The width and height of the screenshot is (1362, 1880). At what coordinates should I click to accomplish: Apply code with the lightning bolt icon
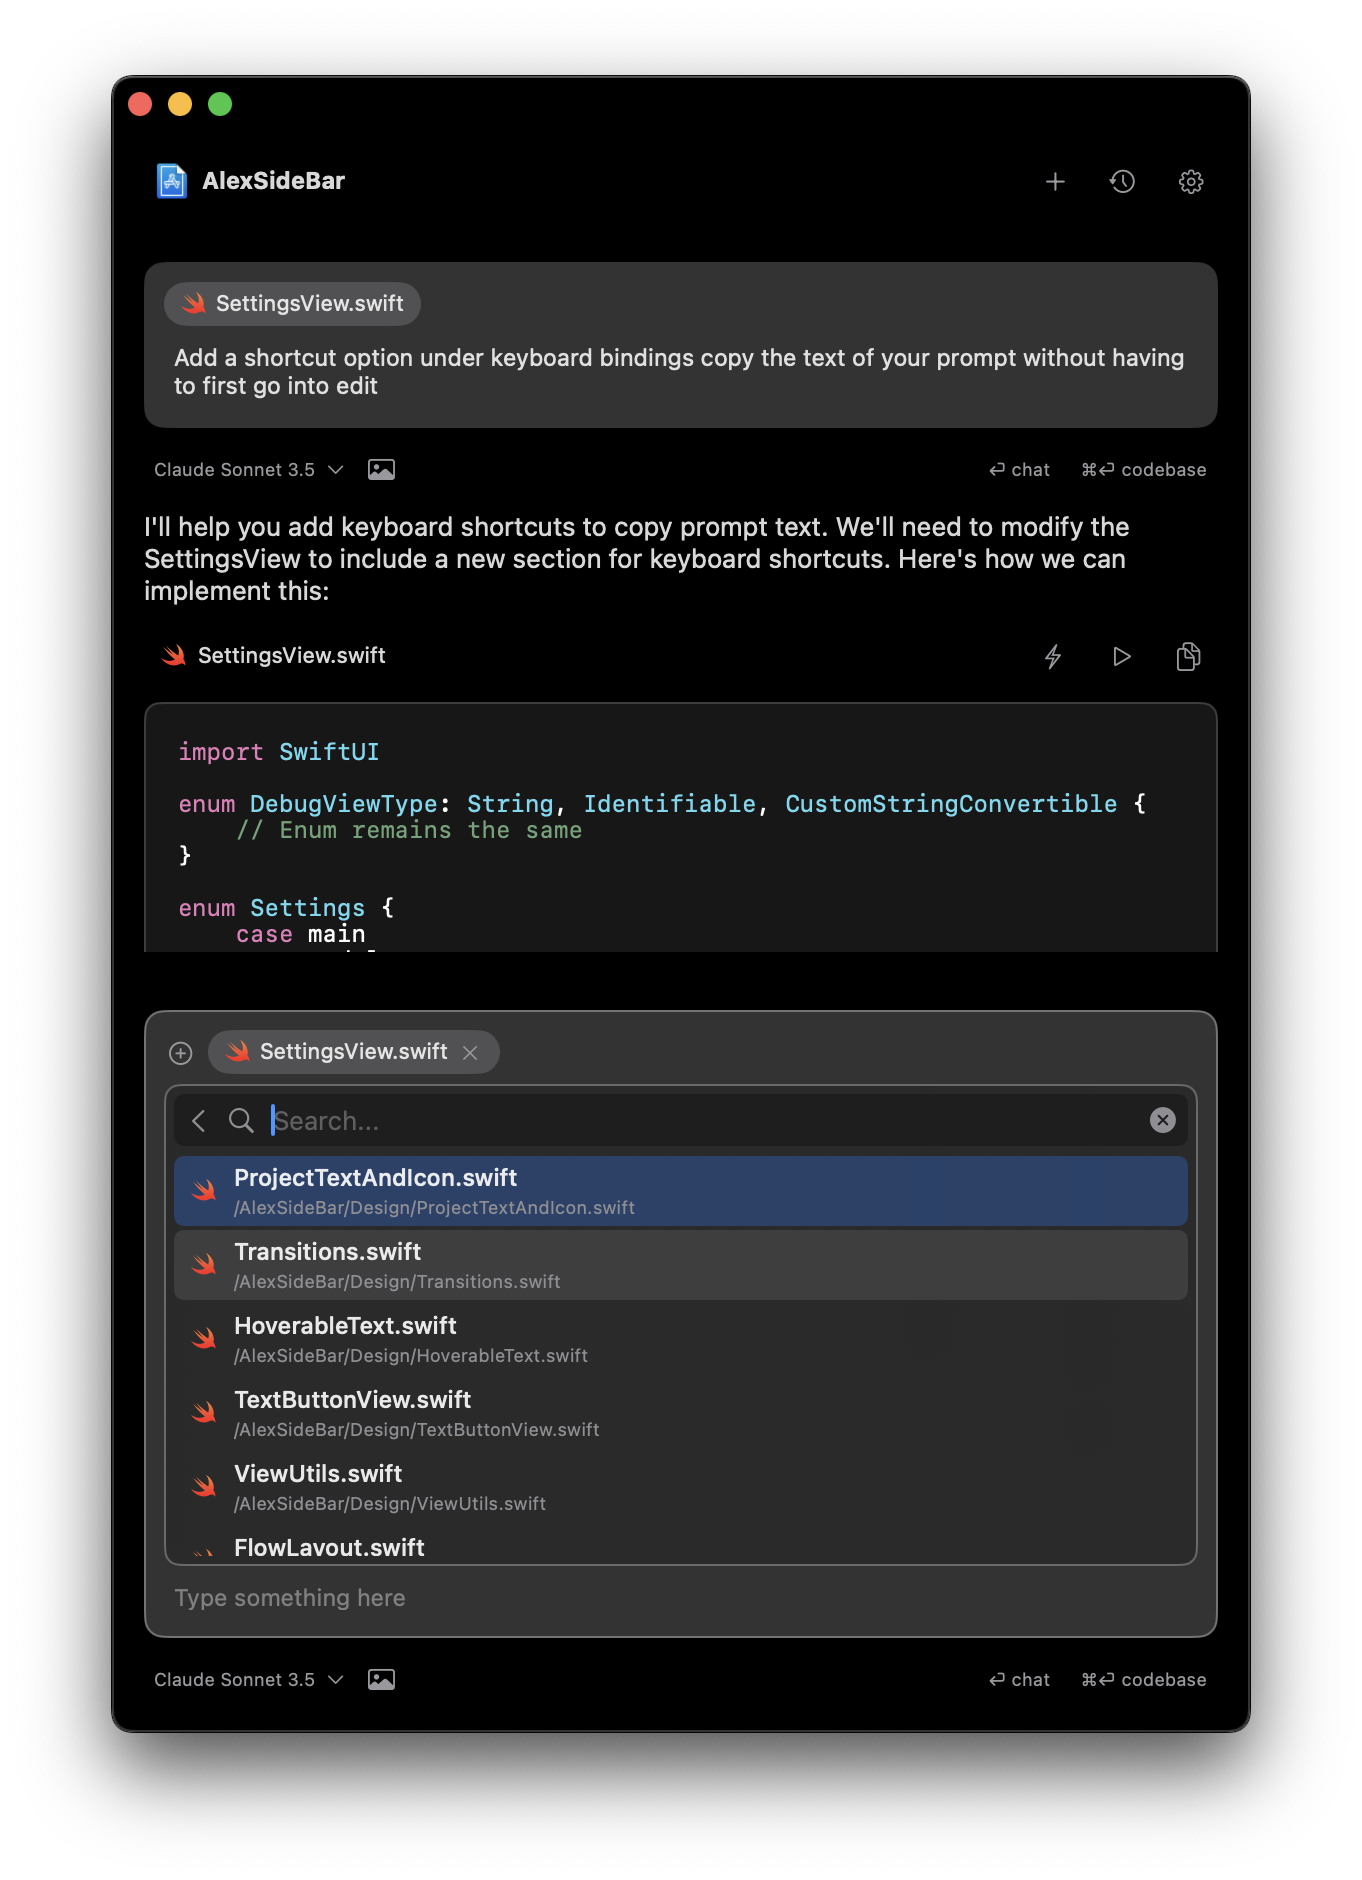point(1053,656)
